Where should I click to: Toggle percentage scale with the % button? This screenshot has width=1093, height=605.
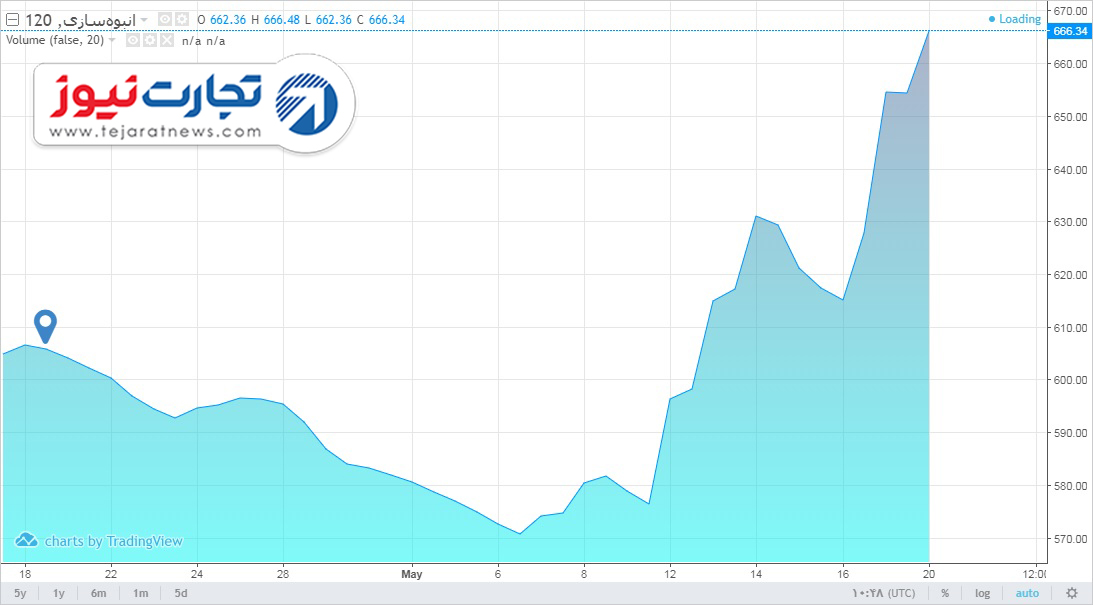point(945,593)
